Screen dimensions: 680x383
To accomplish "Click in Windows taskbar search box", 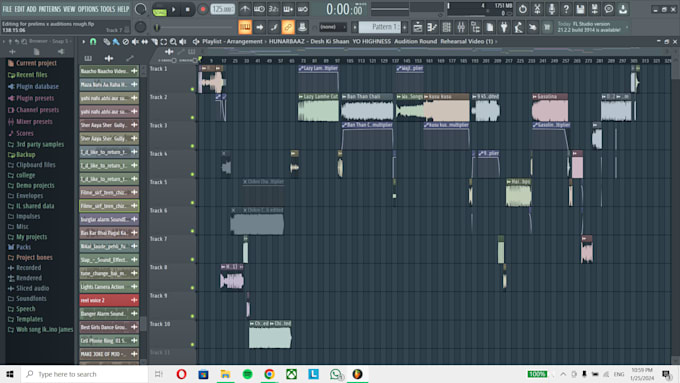I will pos(85,374).
